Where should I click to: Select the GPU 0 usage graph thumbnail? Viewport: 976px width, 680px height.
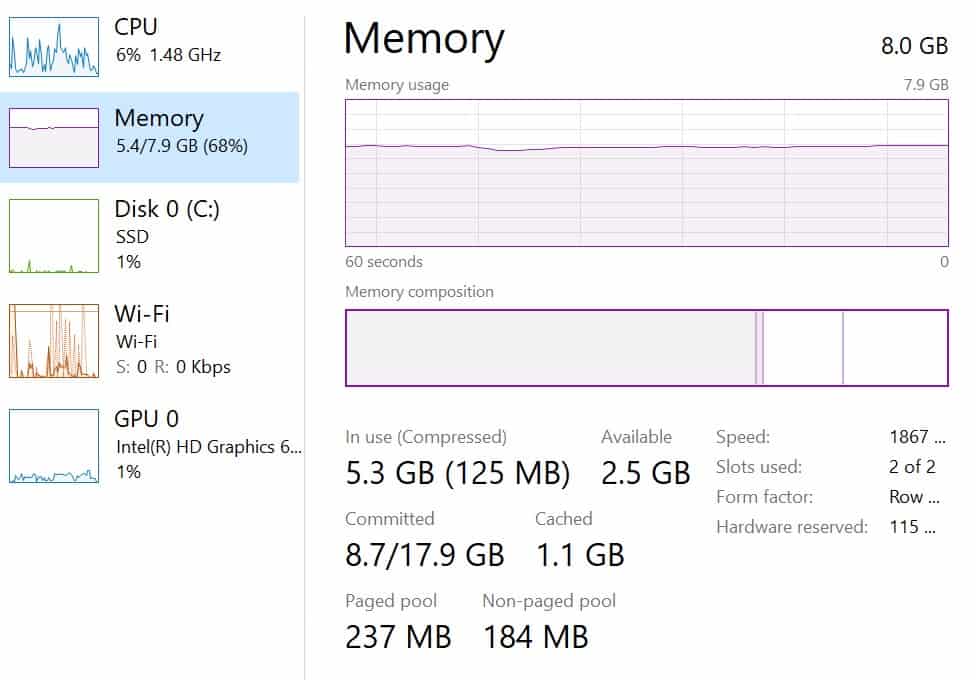tap(54, 446)
